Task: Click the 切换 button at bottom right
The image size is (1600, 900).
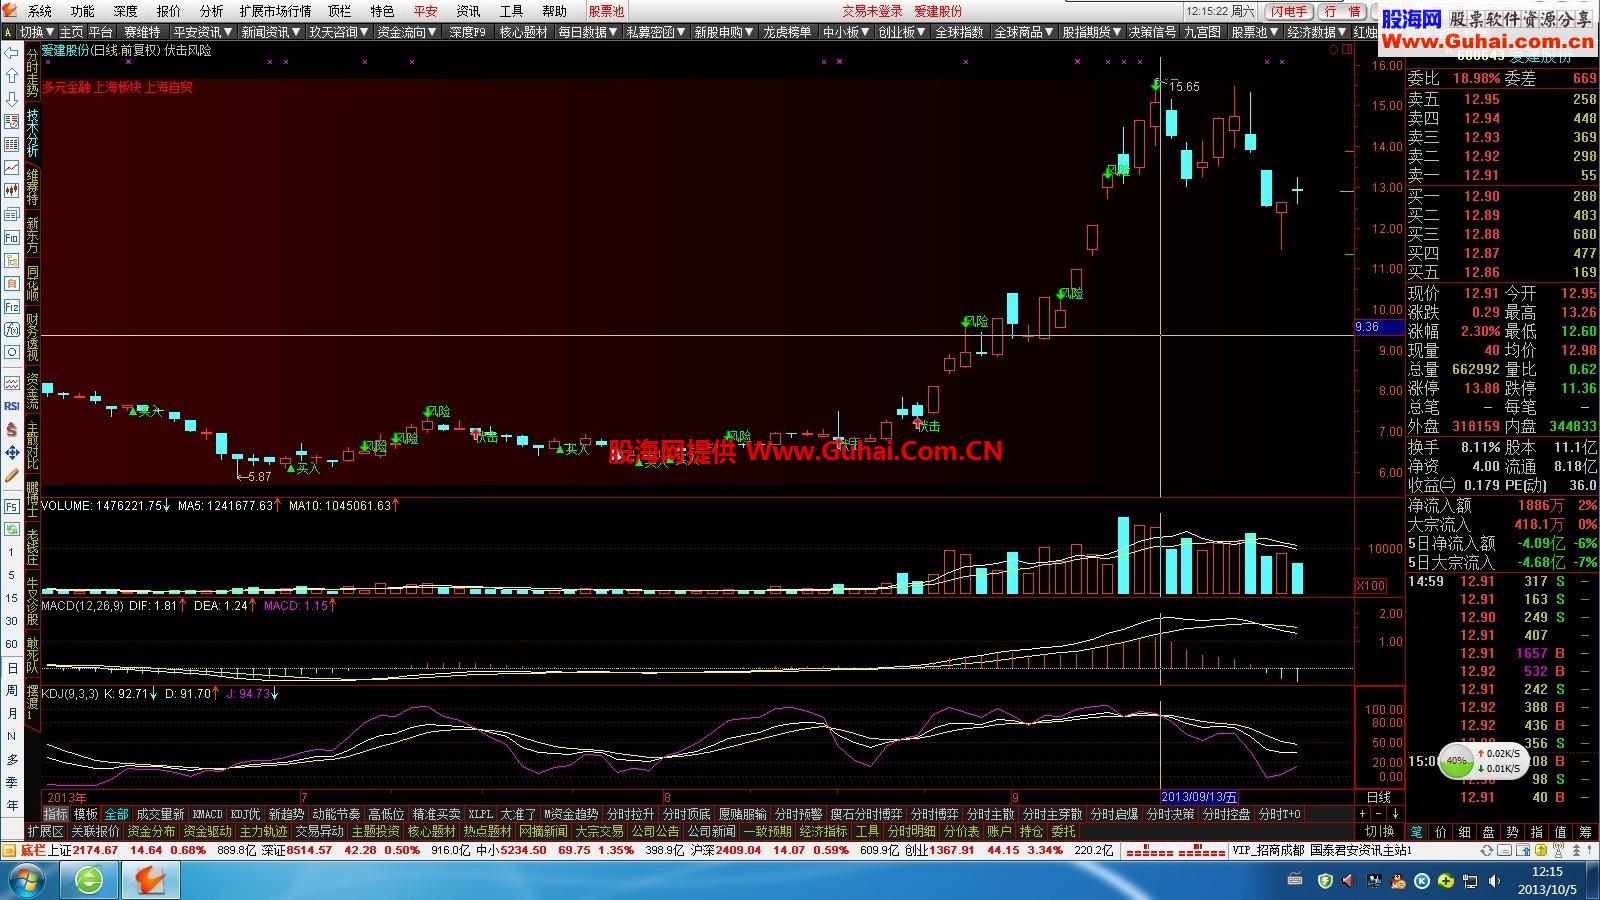Action: 1379,832
